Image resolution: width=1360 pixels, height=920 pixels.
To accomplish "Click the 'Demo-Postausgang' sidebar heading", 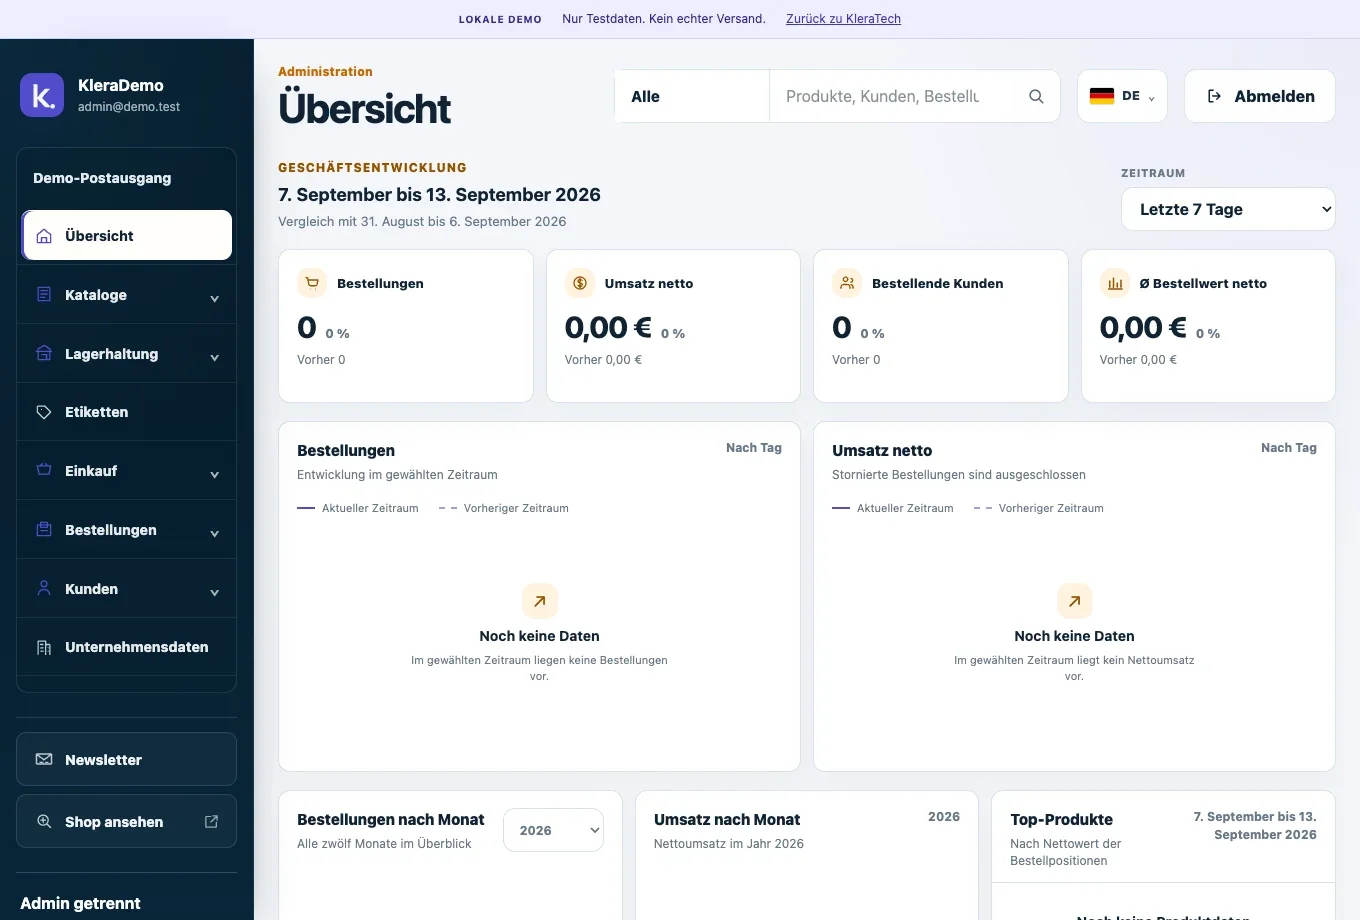I will (x=102, y=178).
